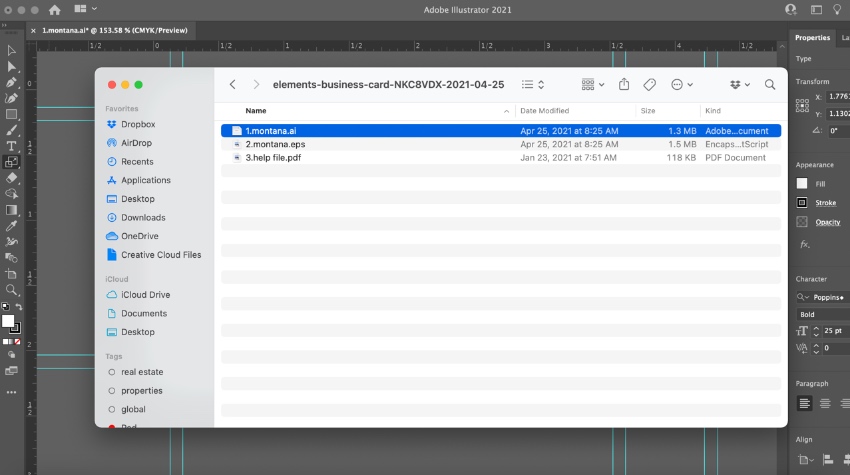Screen dimensions: 850x475
Task: Select the Rectangle tool
Action: 11,114
